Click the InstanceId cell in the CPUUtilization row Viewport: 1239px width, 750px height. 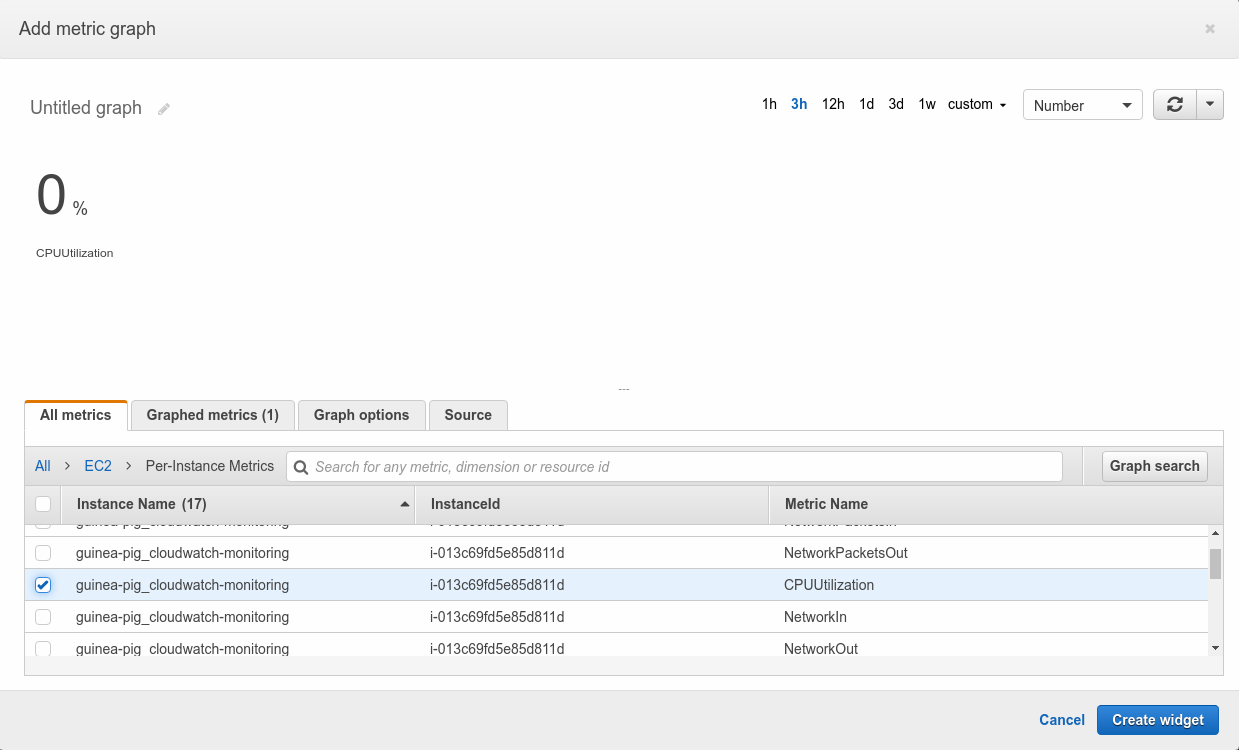coord(497,585)
